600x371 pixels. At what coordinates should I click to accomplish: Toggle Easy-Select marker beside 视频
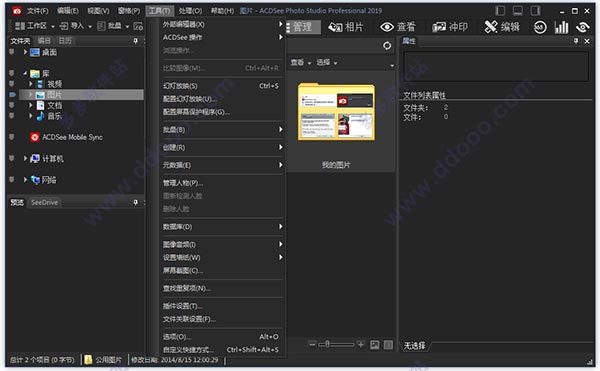[12, 83]
